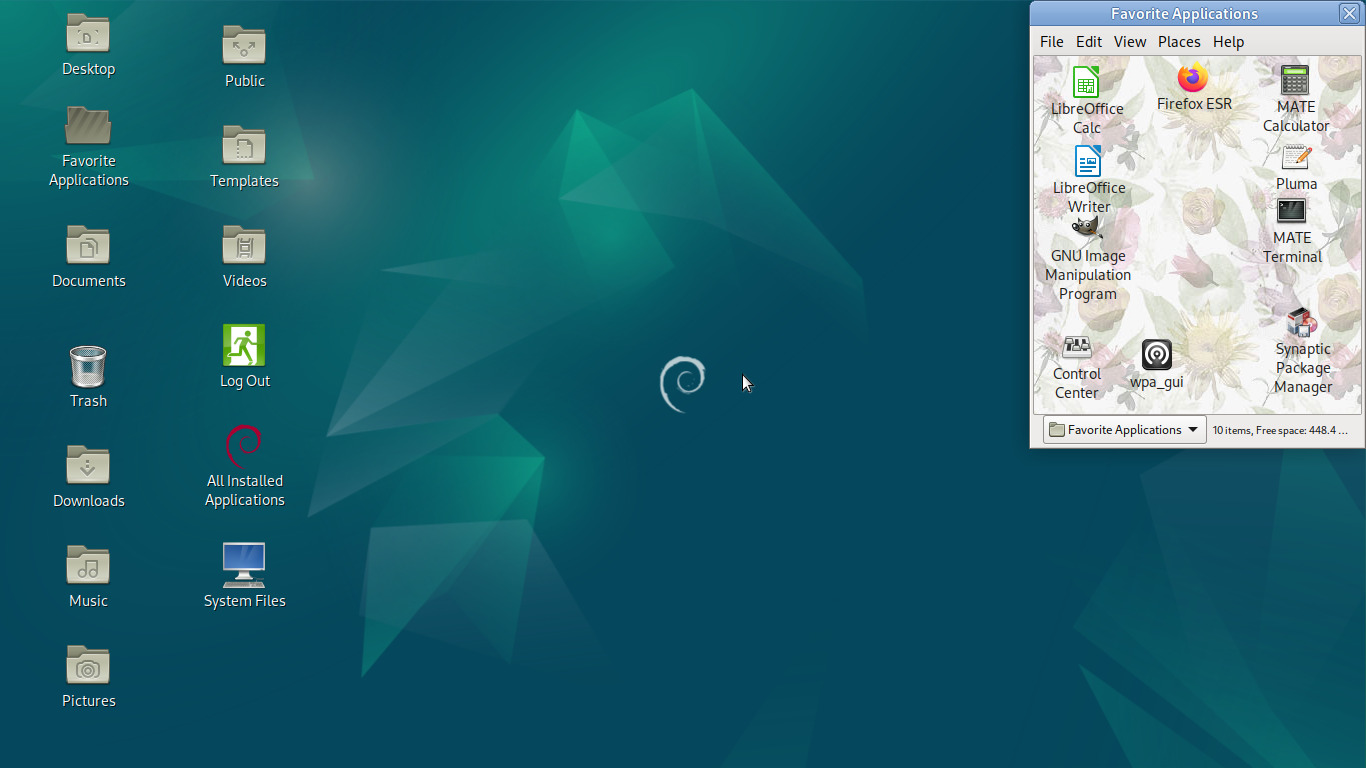Open the MATE Calculator icon
Screen dimensions: 1366x768
[x=1295, y=80]
